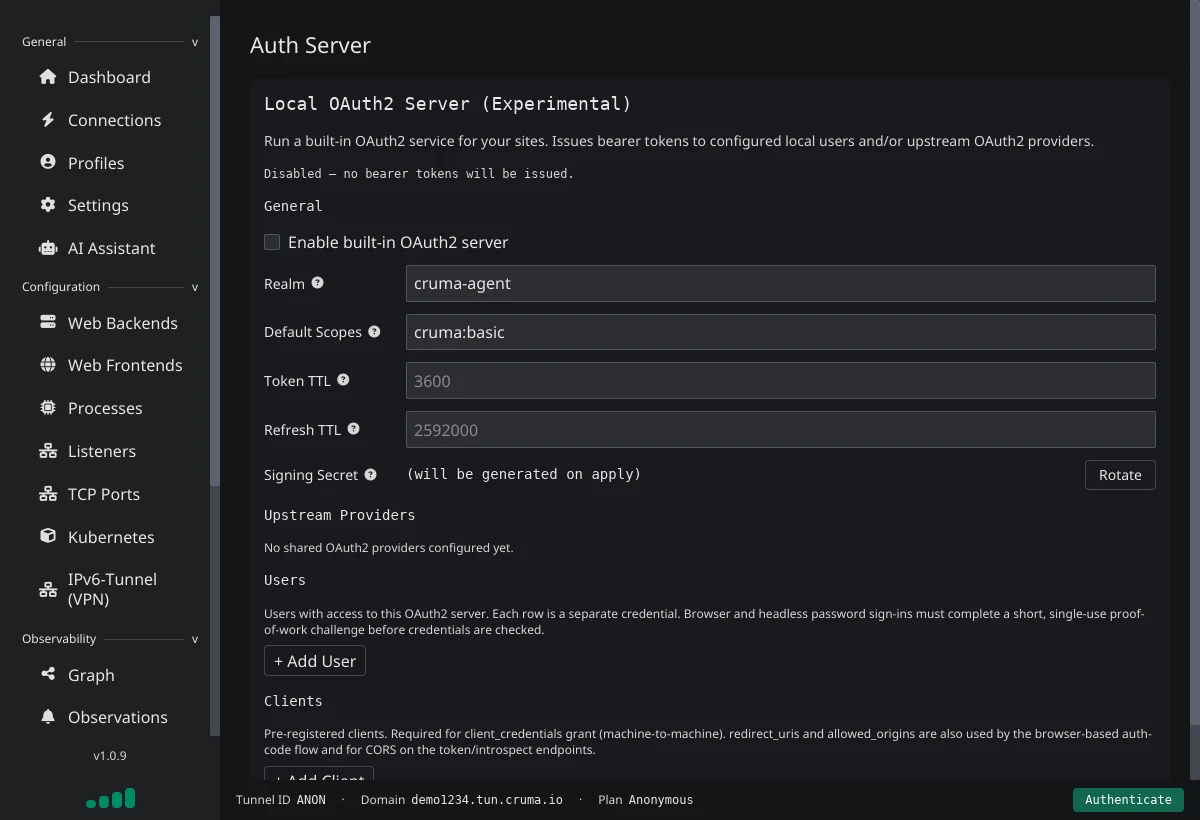Click the AI Assistant robot icon
Viewport: 1200px width, 820px height.
tap(48, 248)
